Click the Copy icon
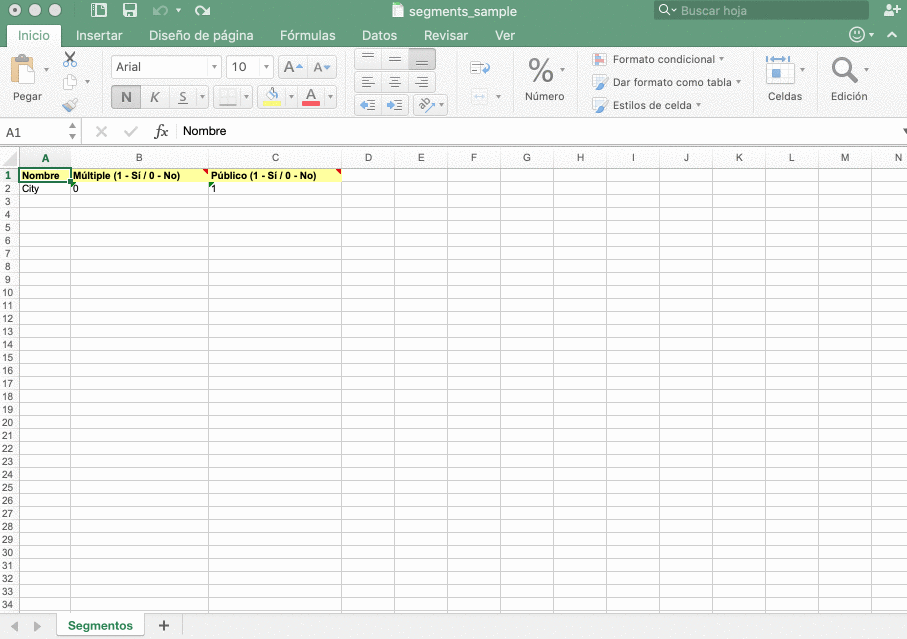Screen dimensions: 907x639 point(70,82)
